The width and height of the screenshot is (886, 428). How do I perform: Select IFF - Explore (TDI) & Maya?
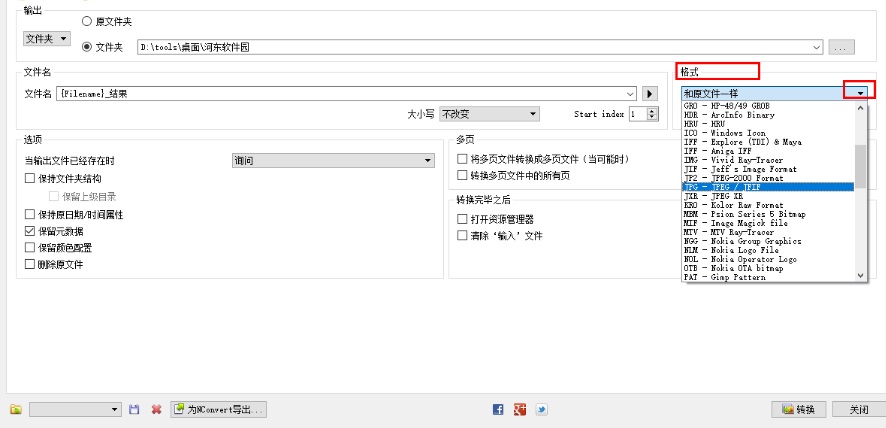(x=768, y=142)
